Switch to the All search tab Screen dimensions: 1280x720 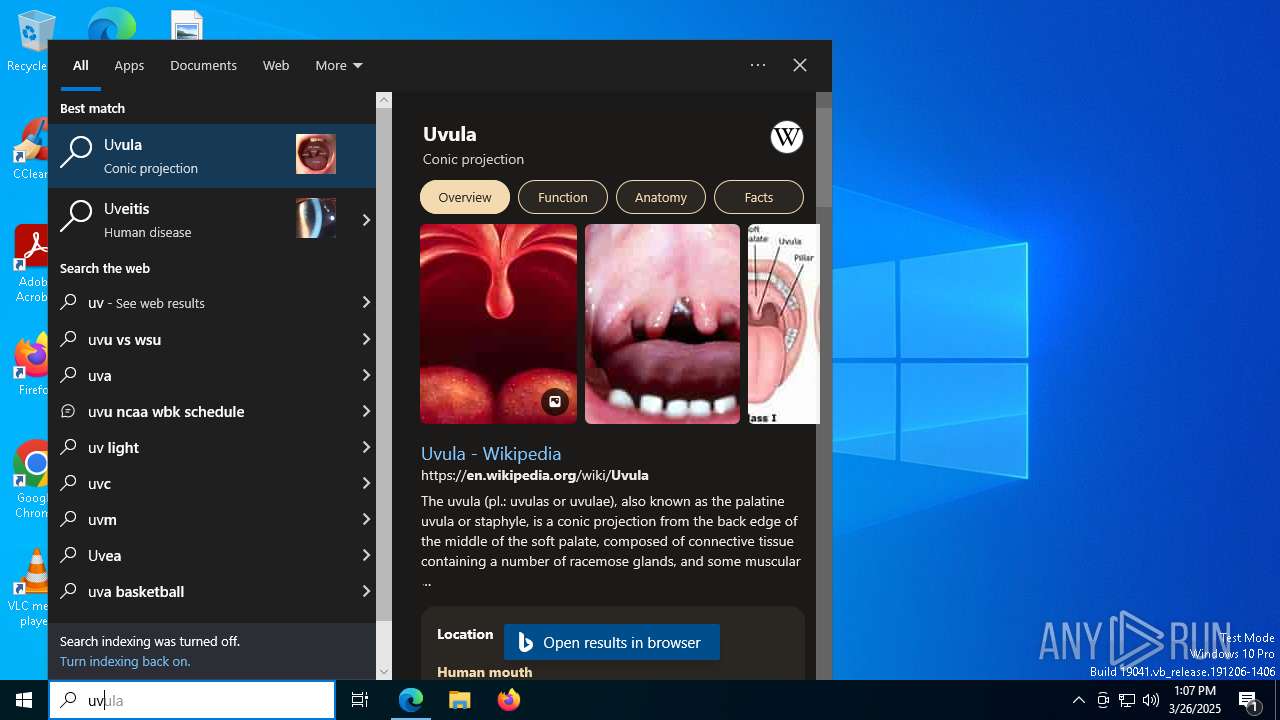coord(81,65)
